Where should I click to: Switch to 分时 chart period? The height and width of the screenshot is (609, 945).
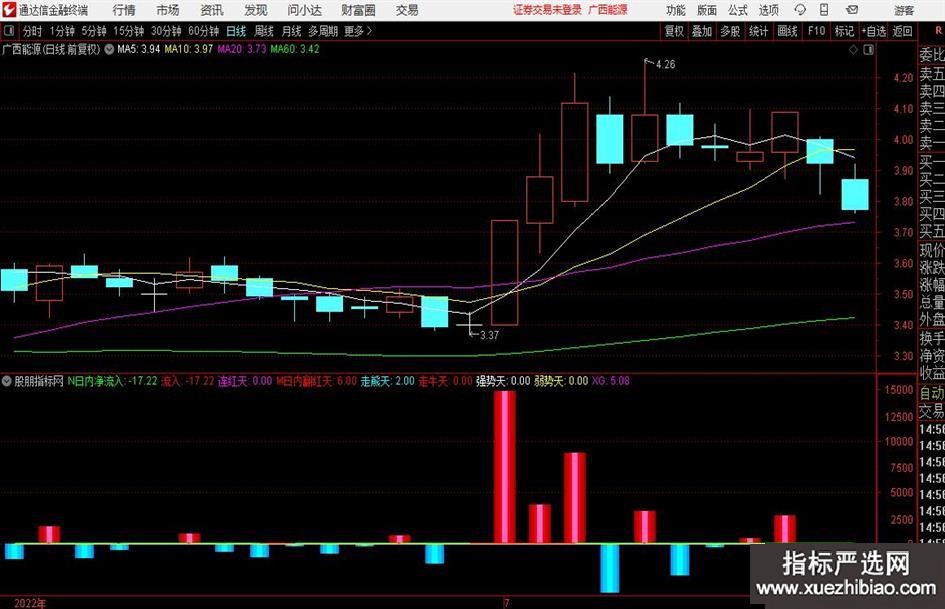click(33, 31)
